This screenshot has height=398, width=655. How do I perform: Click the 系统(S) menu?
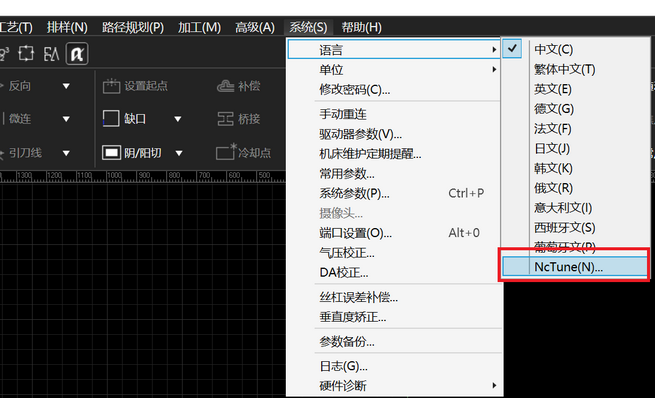click(308, 28)
